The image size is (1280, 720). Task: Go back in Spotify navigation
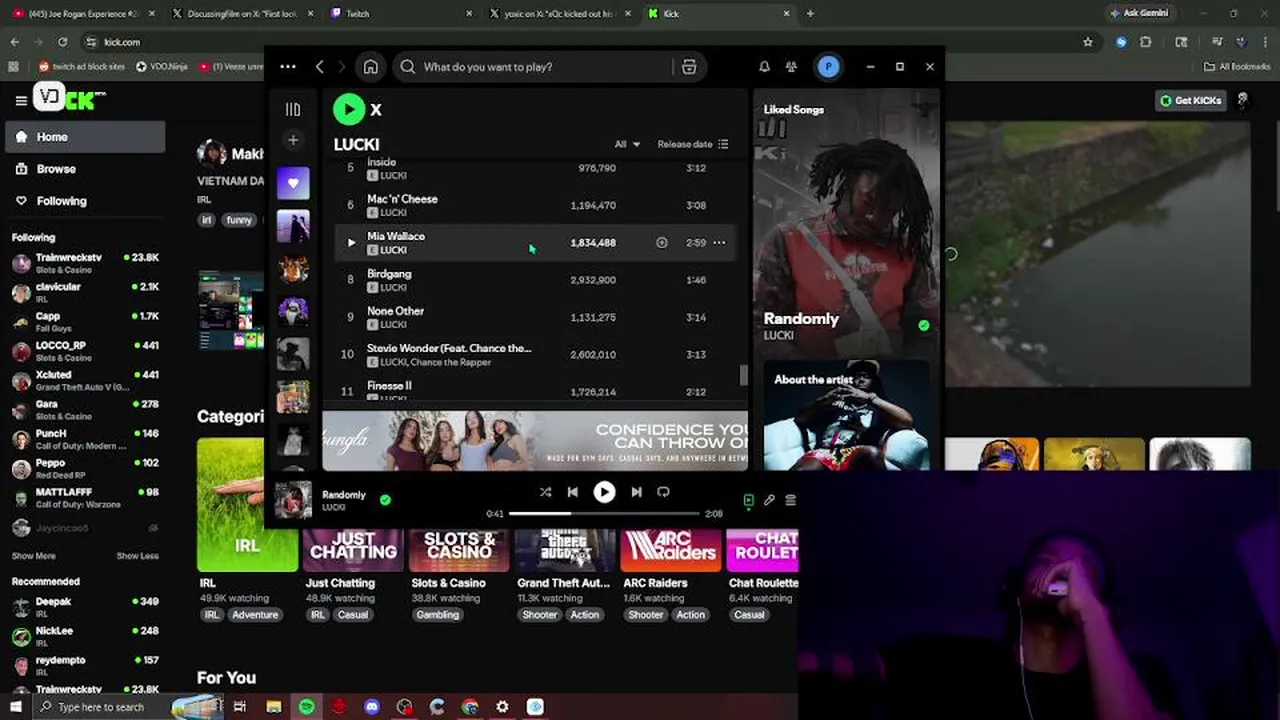click(x=319, y=67)
